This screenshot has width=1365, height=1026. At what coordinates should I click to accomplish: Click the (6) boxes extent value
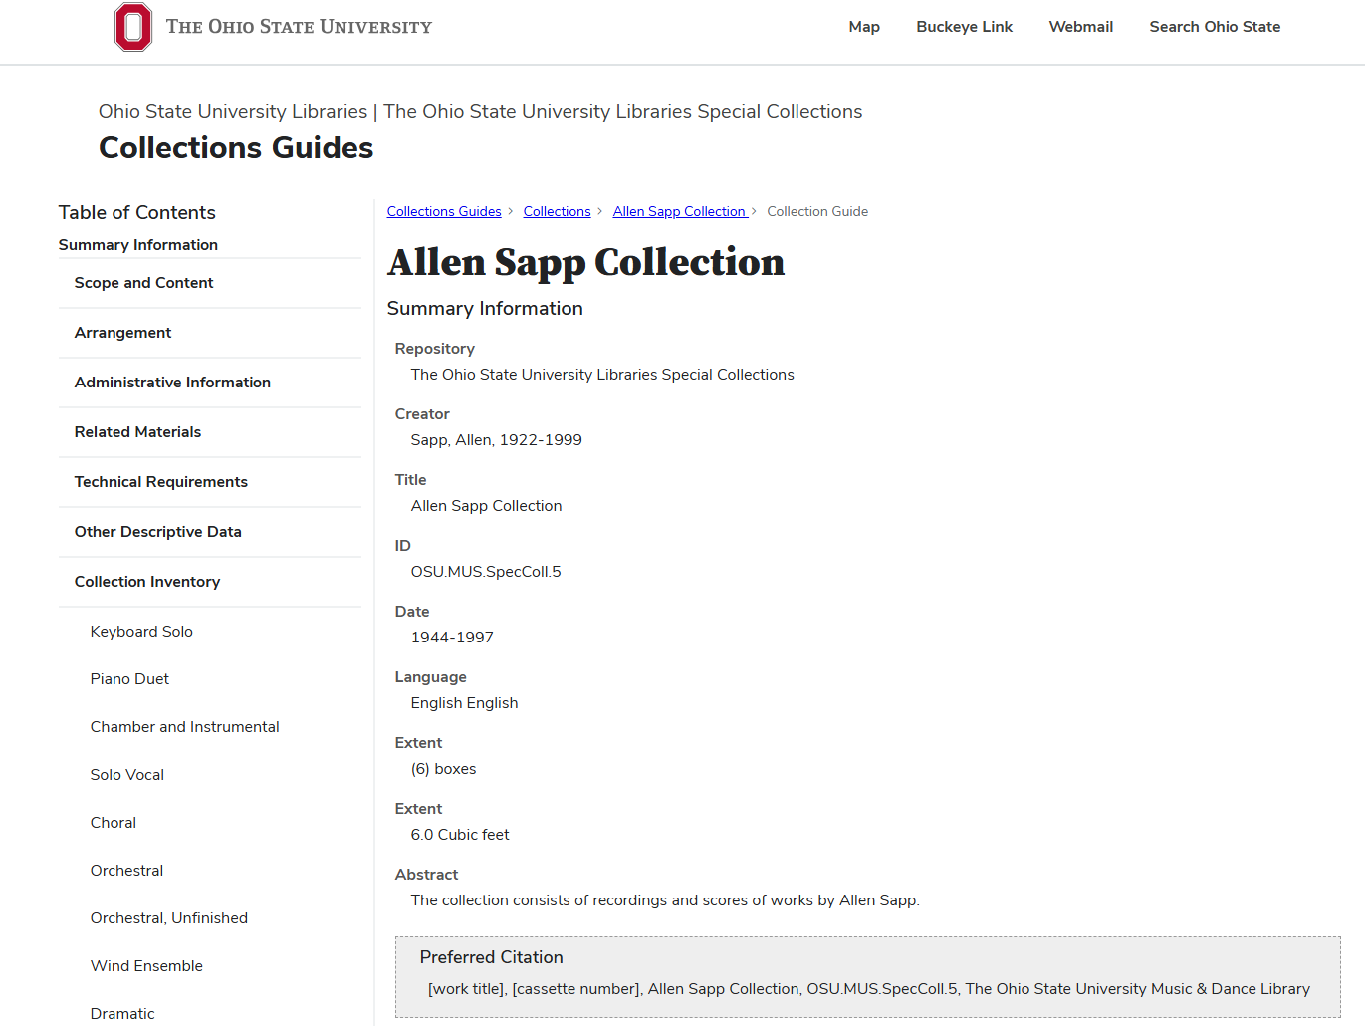443,769
